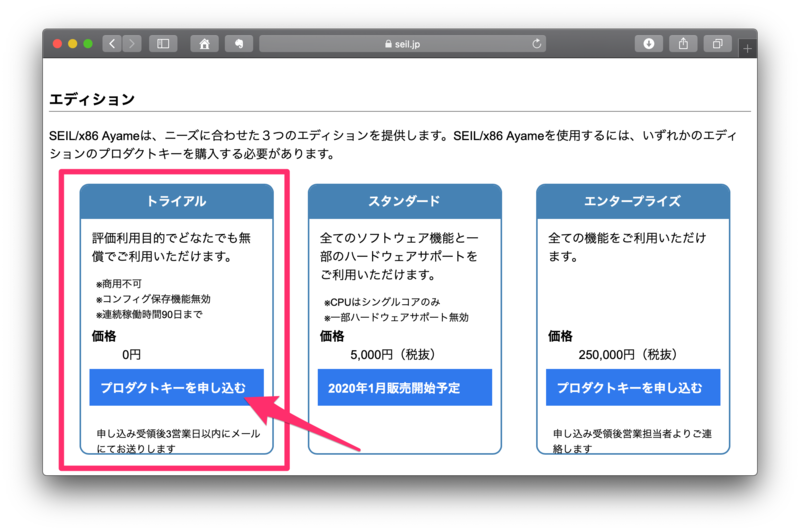The image size is (800, 532).
Task: Go forward with Safari's forward arrow
Action: 132,44
